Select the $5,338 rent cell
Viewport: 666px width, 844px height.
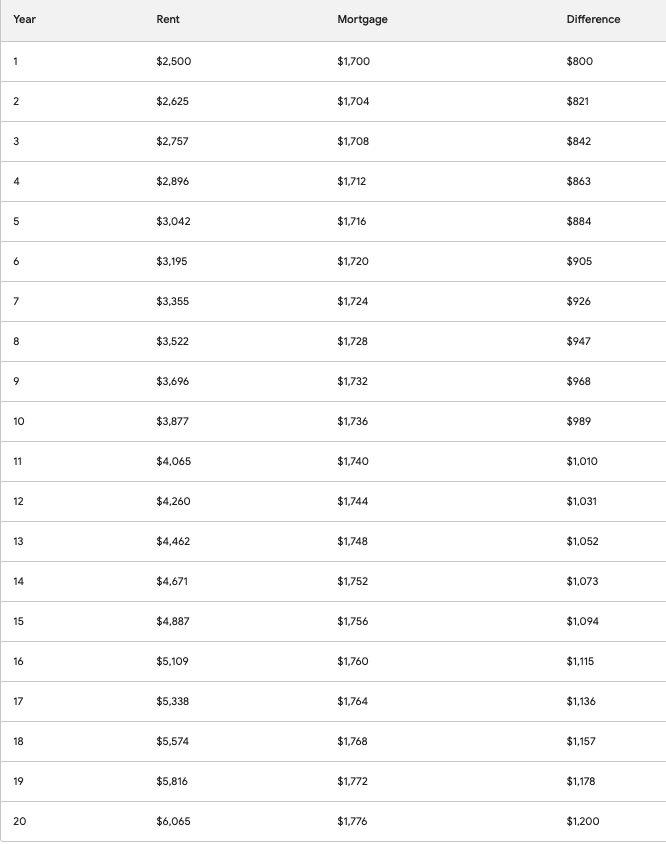(173, 702)
